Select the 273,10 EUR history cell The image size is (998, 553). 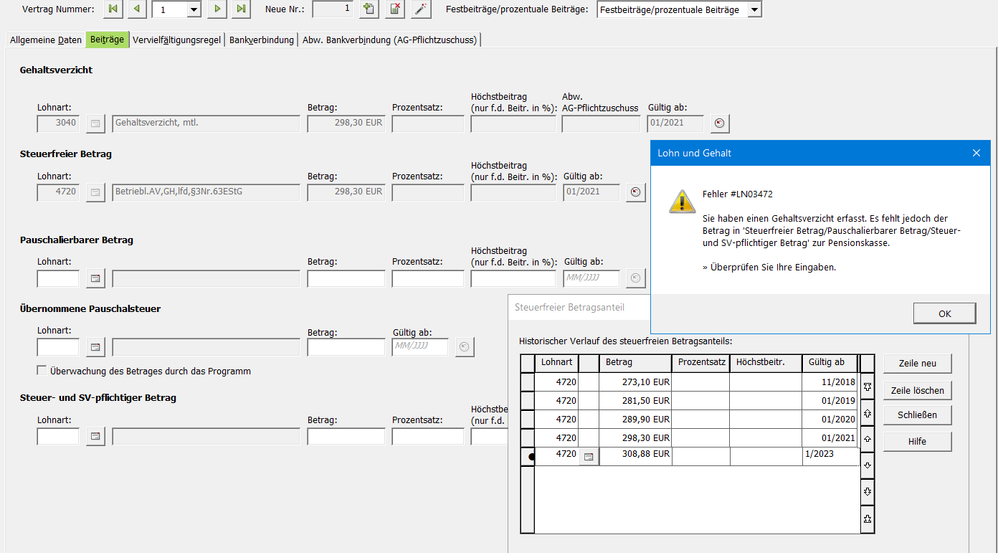(x=635, y=382)
